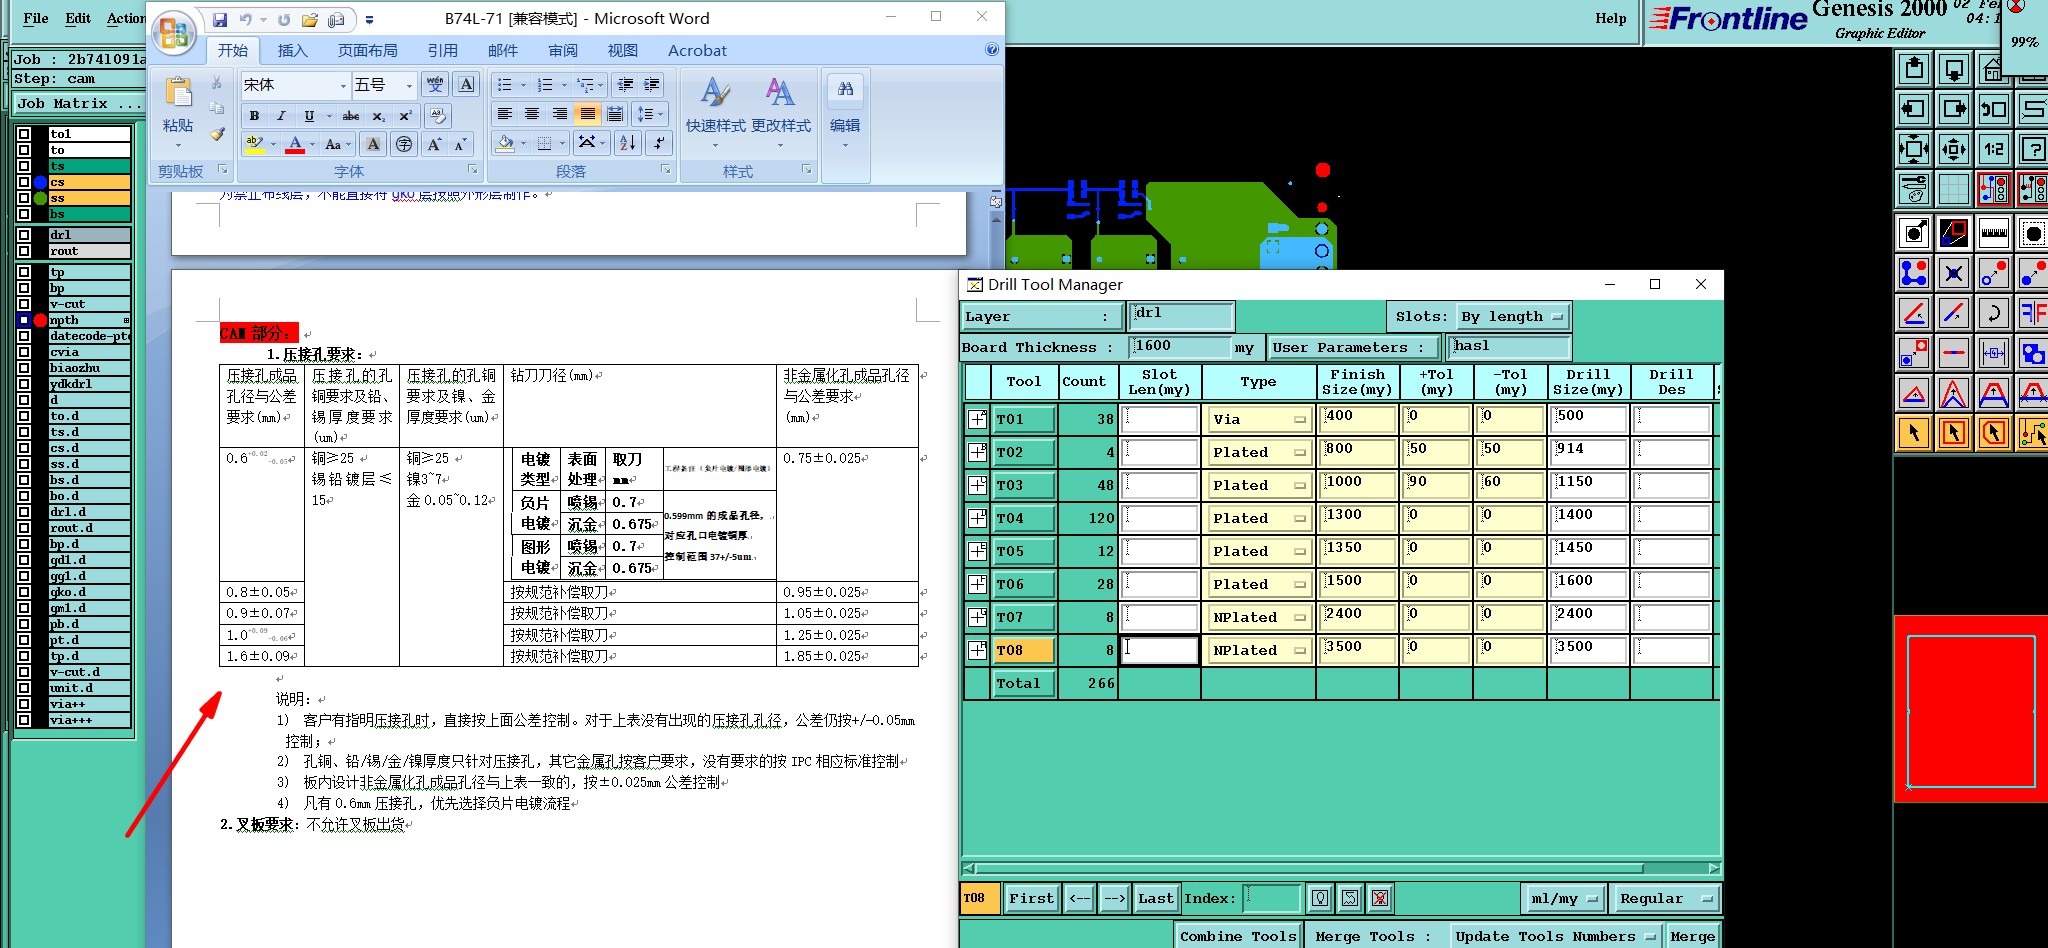The image size is (2048, 948).
Task: Open the Acrobat ribbon tab
Action: click(697, 50)
